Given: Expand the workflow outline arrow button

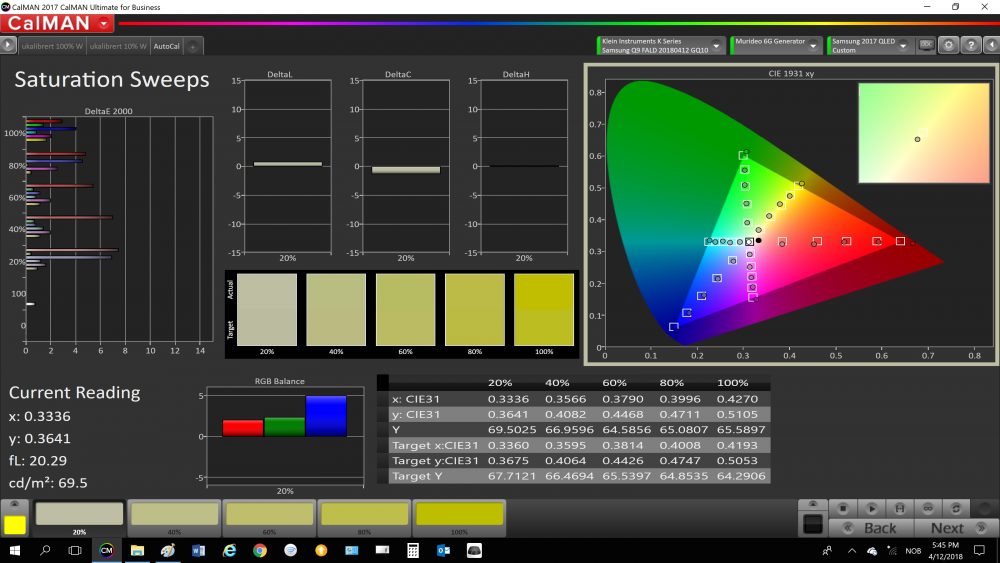Looking at the screenshot, I should pyautogui.click(x=8, y=45).
